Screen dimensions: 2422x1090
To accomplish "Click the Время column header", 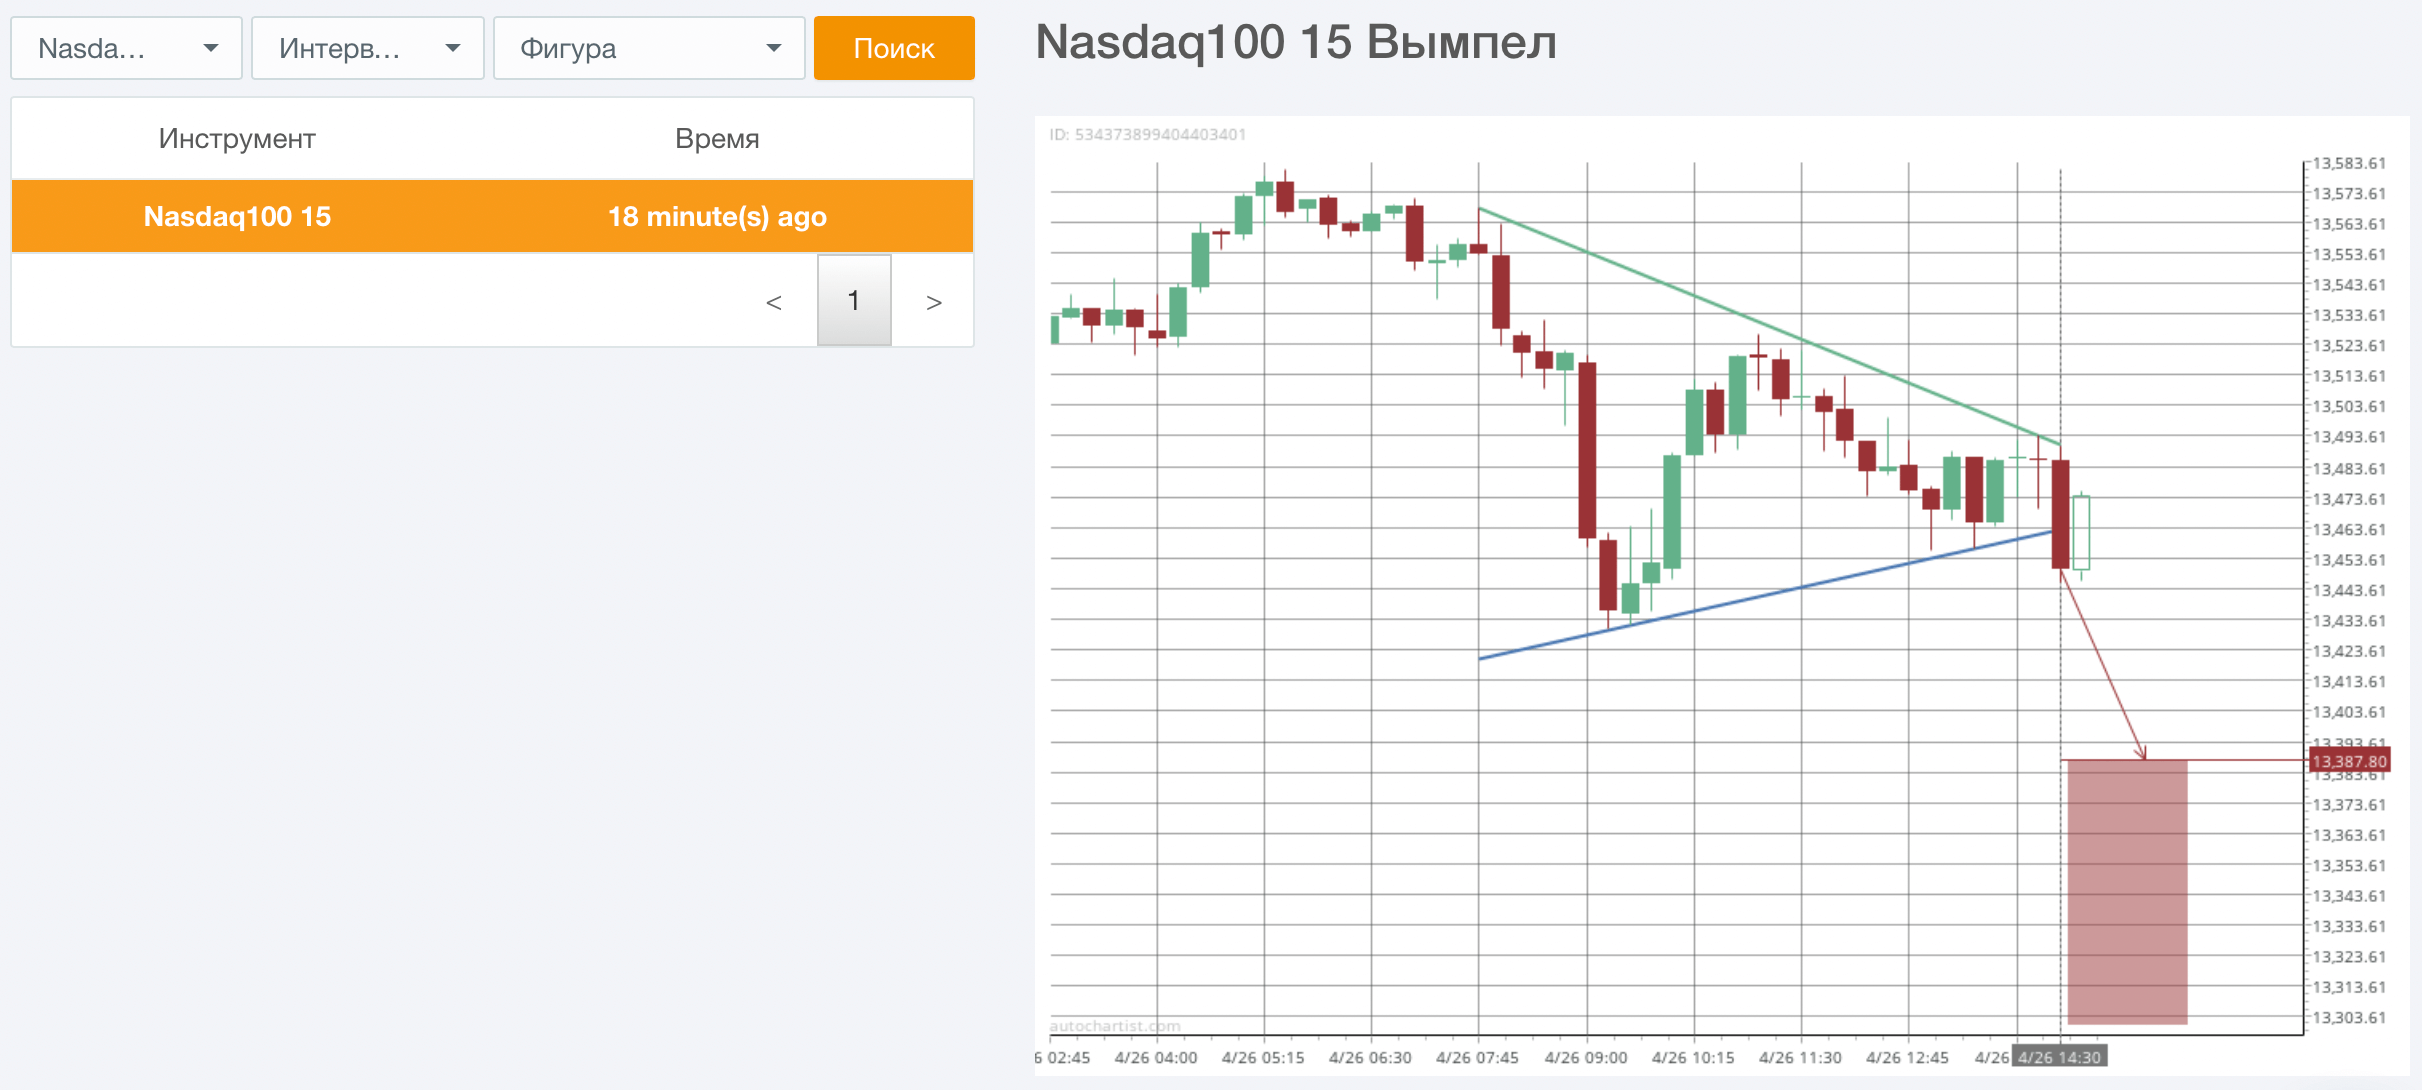I will pos(717,138).
